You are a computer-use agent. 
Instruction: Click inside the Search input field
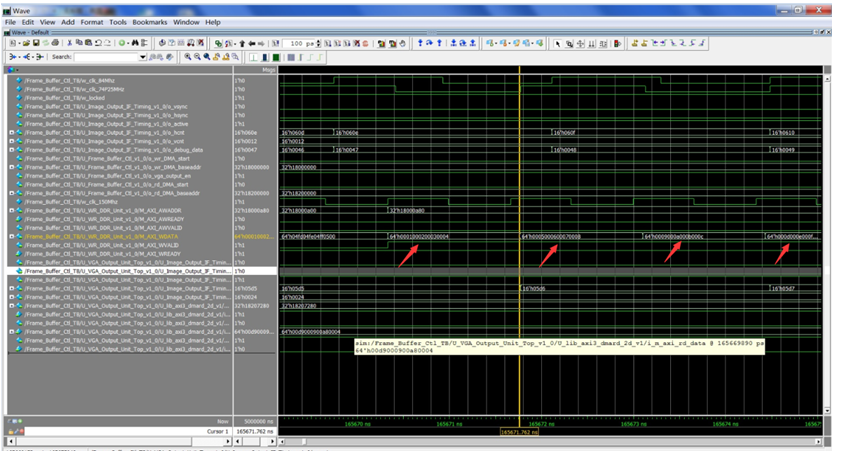[107, 57]
